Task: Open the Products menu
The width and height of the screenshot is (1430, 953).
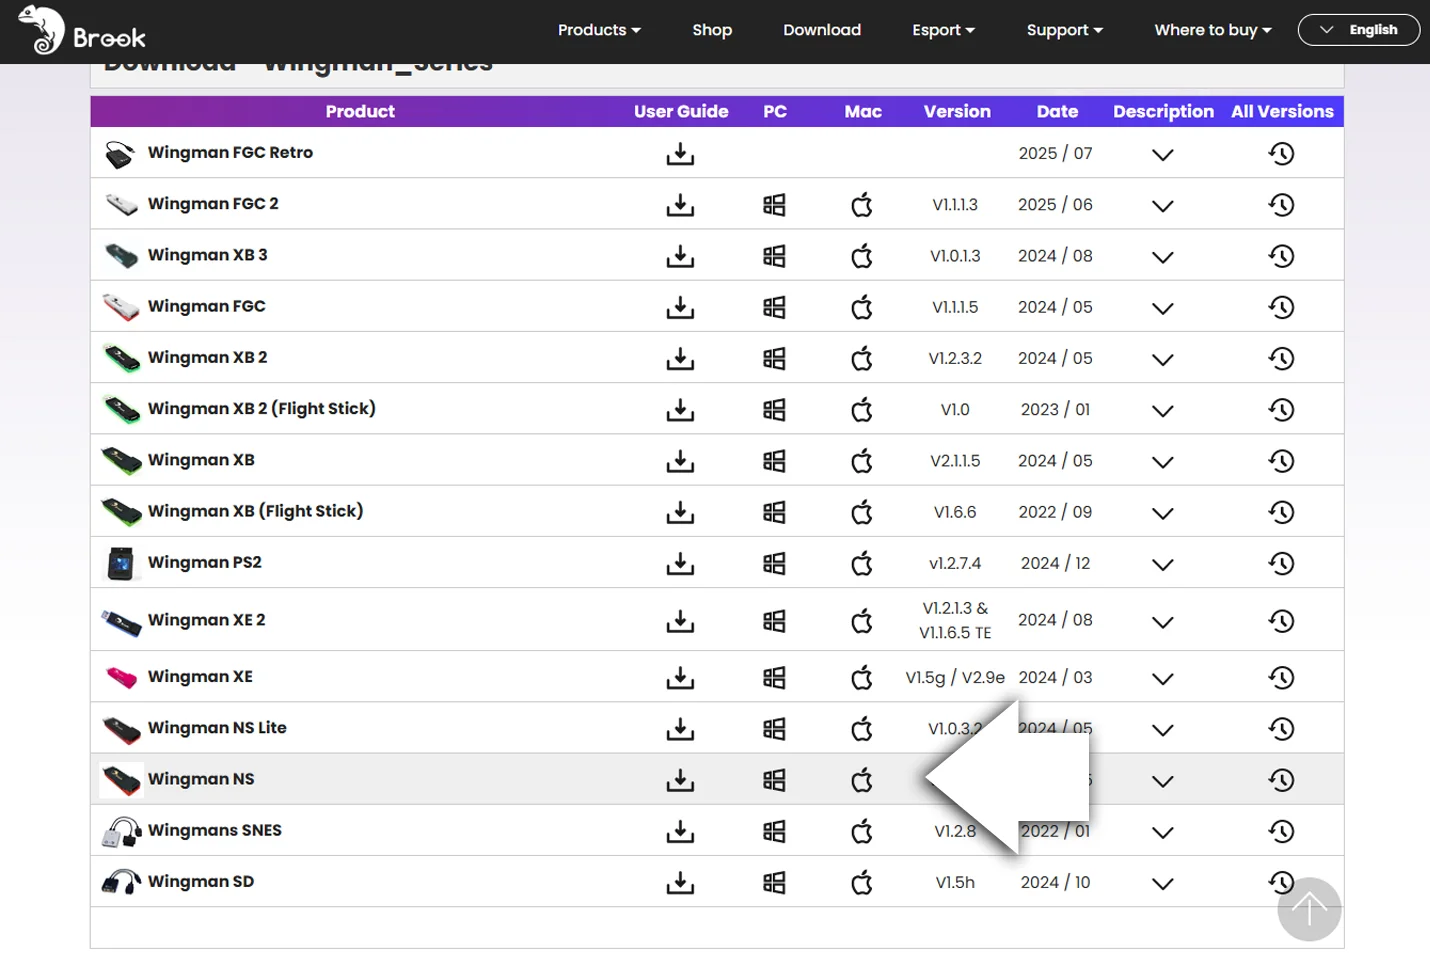Action: [x=599, y=30]
